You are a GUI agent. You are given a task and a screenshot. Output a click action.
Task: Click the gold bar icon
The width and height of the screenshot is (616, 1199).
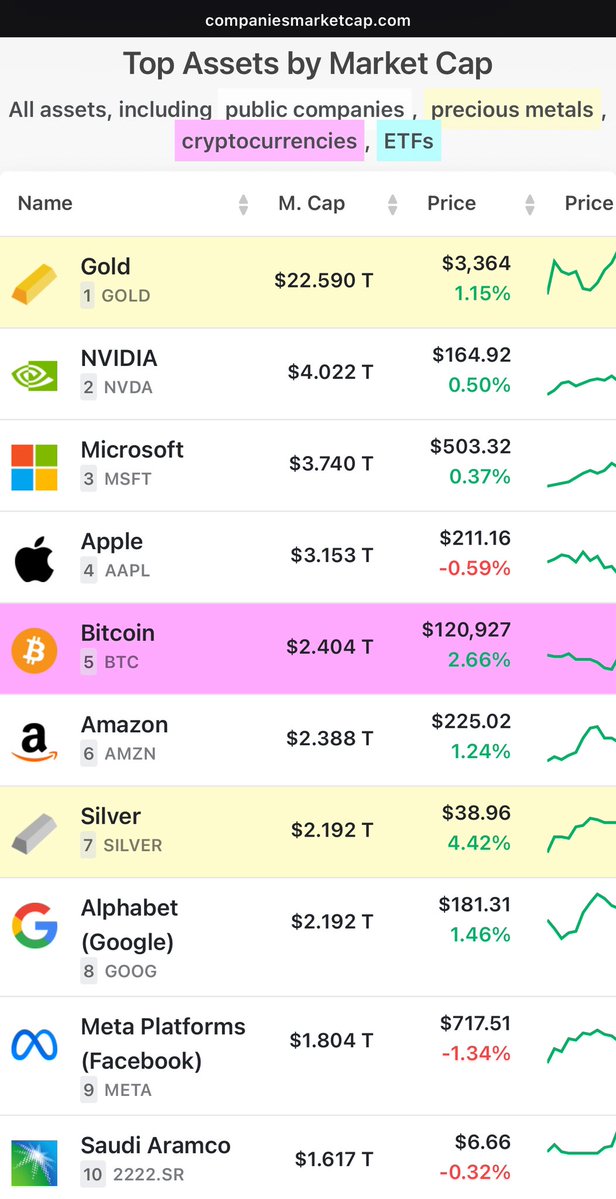(x=34, y=280)
